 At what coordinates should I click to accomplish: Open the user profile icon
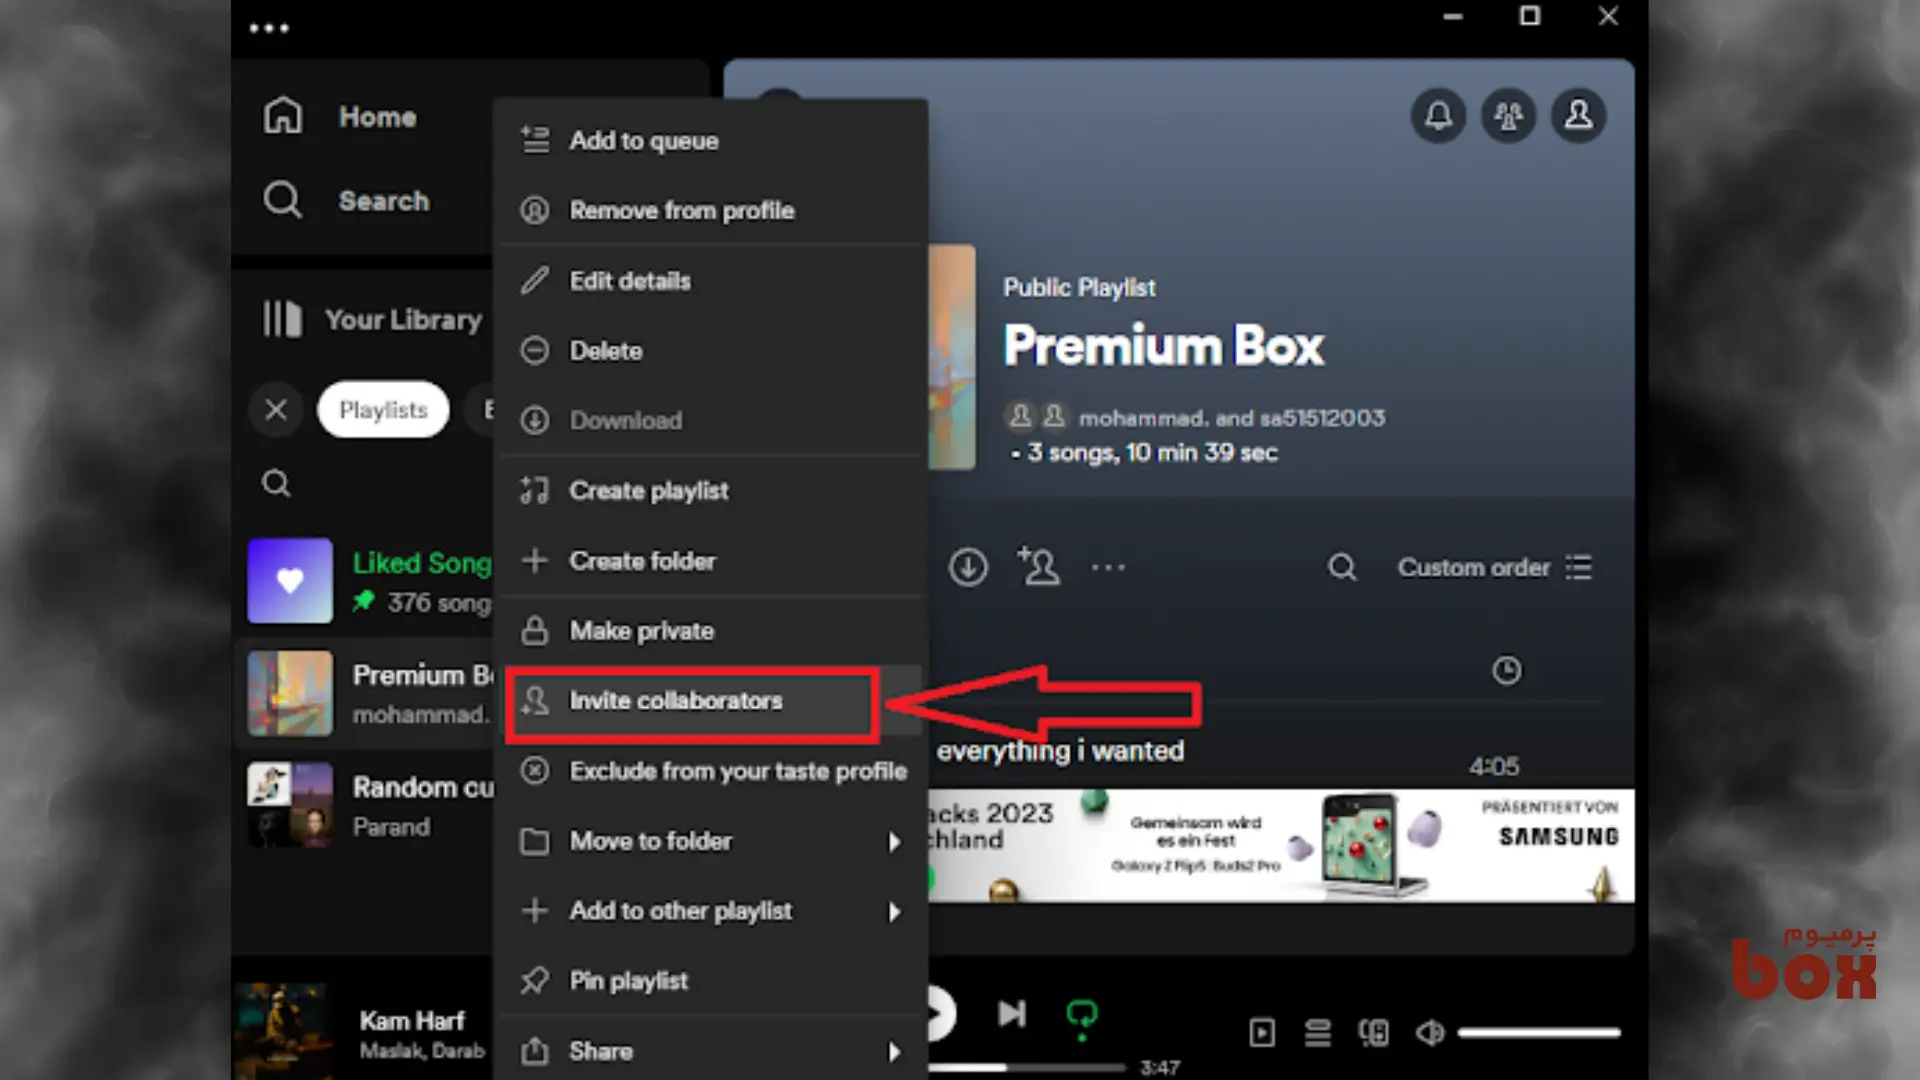point(1578,115)
